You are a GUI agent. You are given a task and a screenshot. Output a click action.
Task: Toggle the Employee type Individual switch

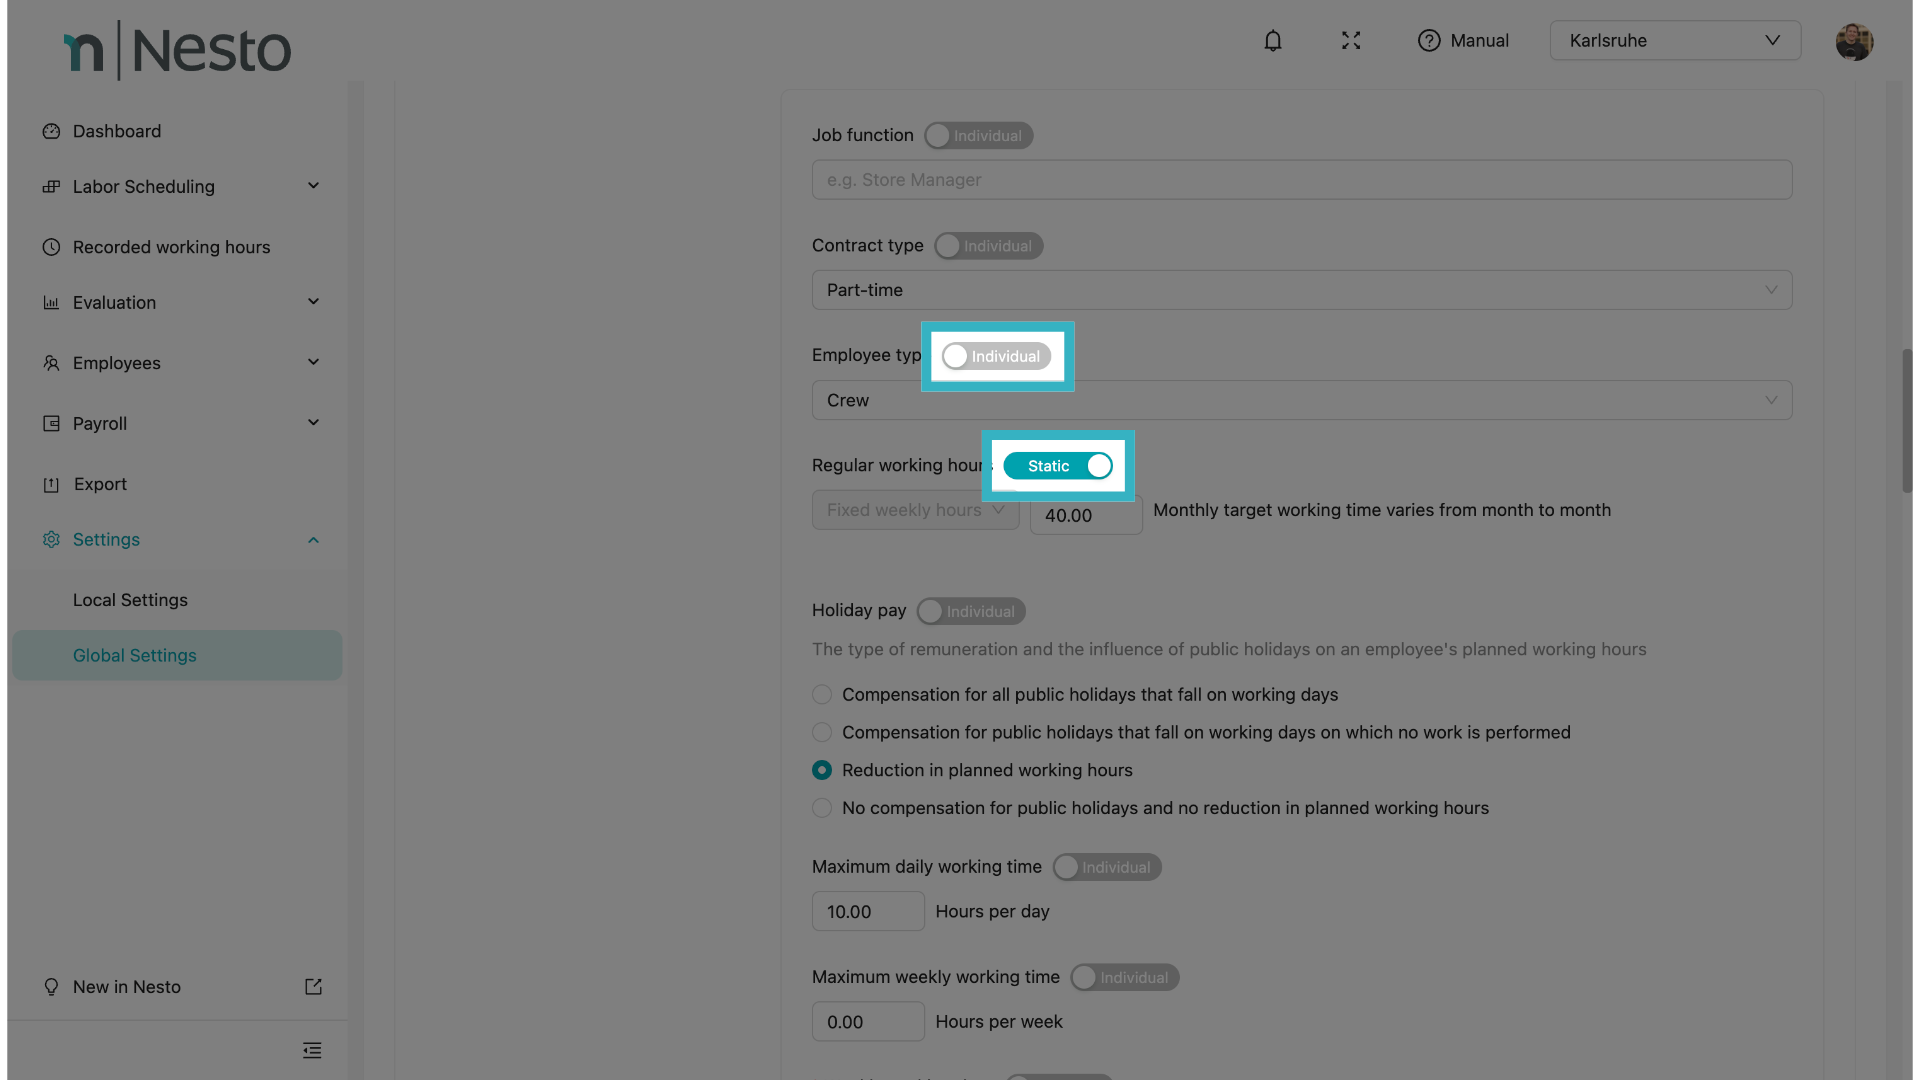[996, 357]
